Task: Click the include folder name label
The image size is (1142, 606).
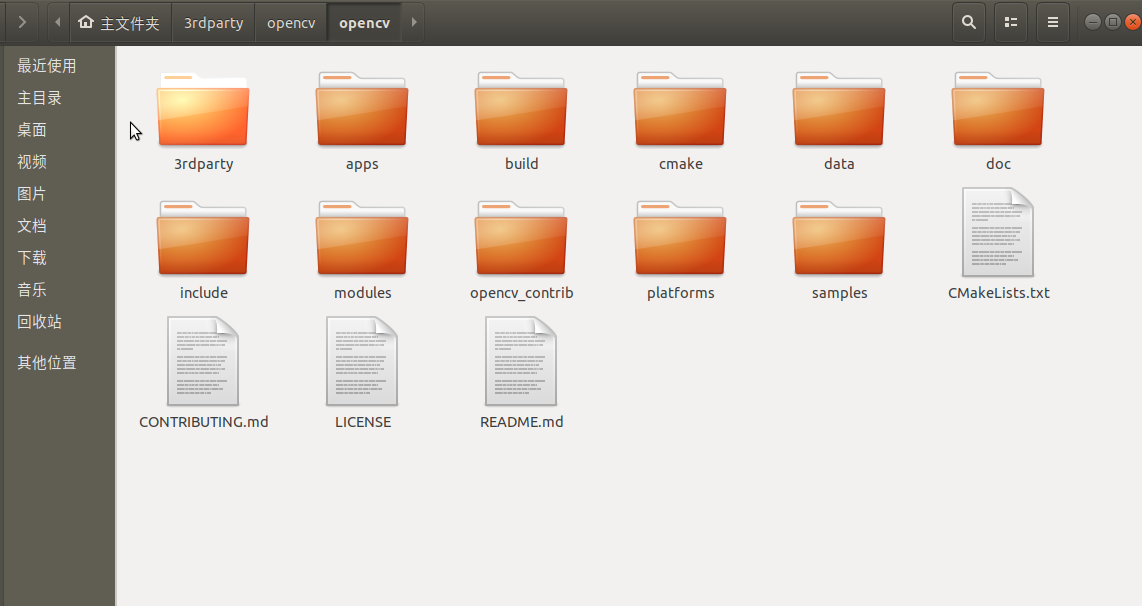Action: click(x=203, y=293)
